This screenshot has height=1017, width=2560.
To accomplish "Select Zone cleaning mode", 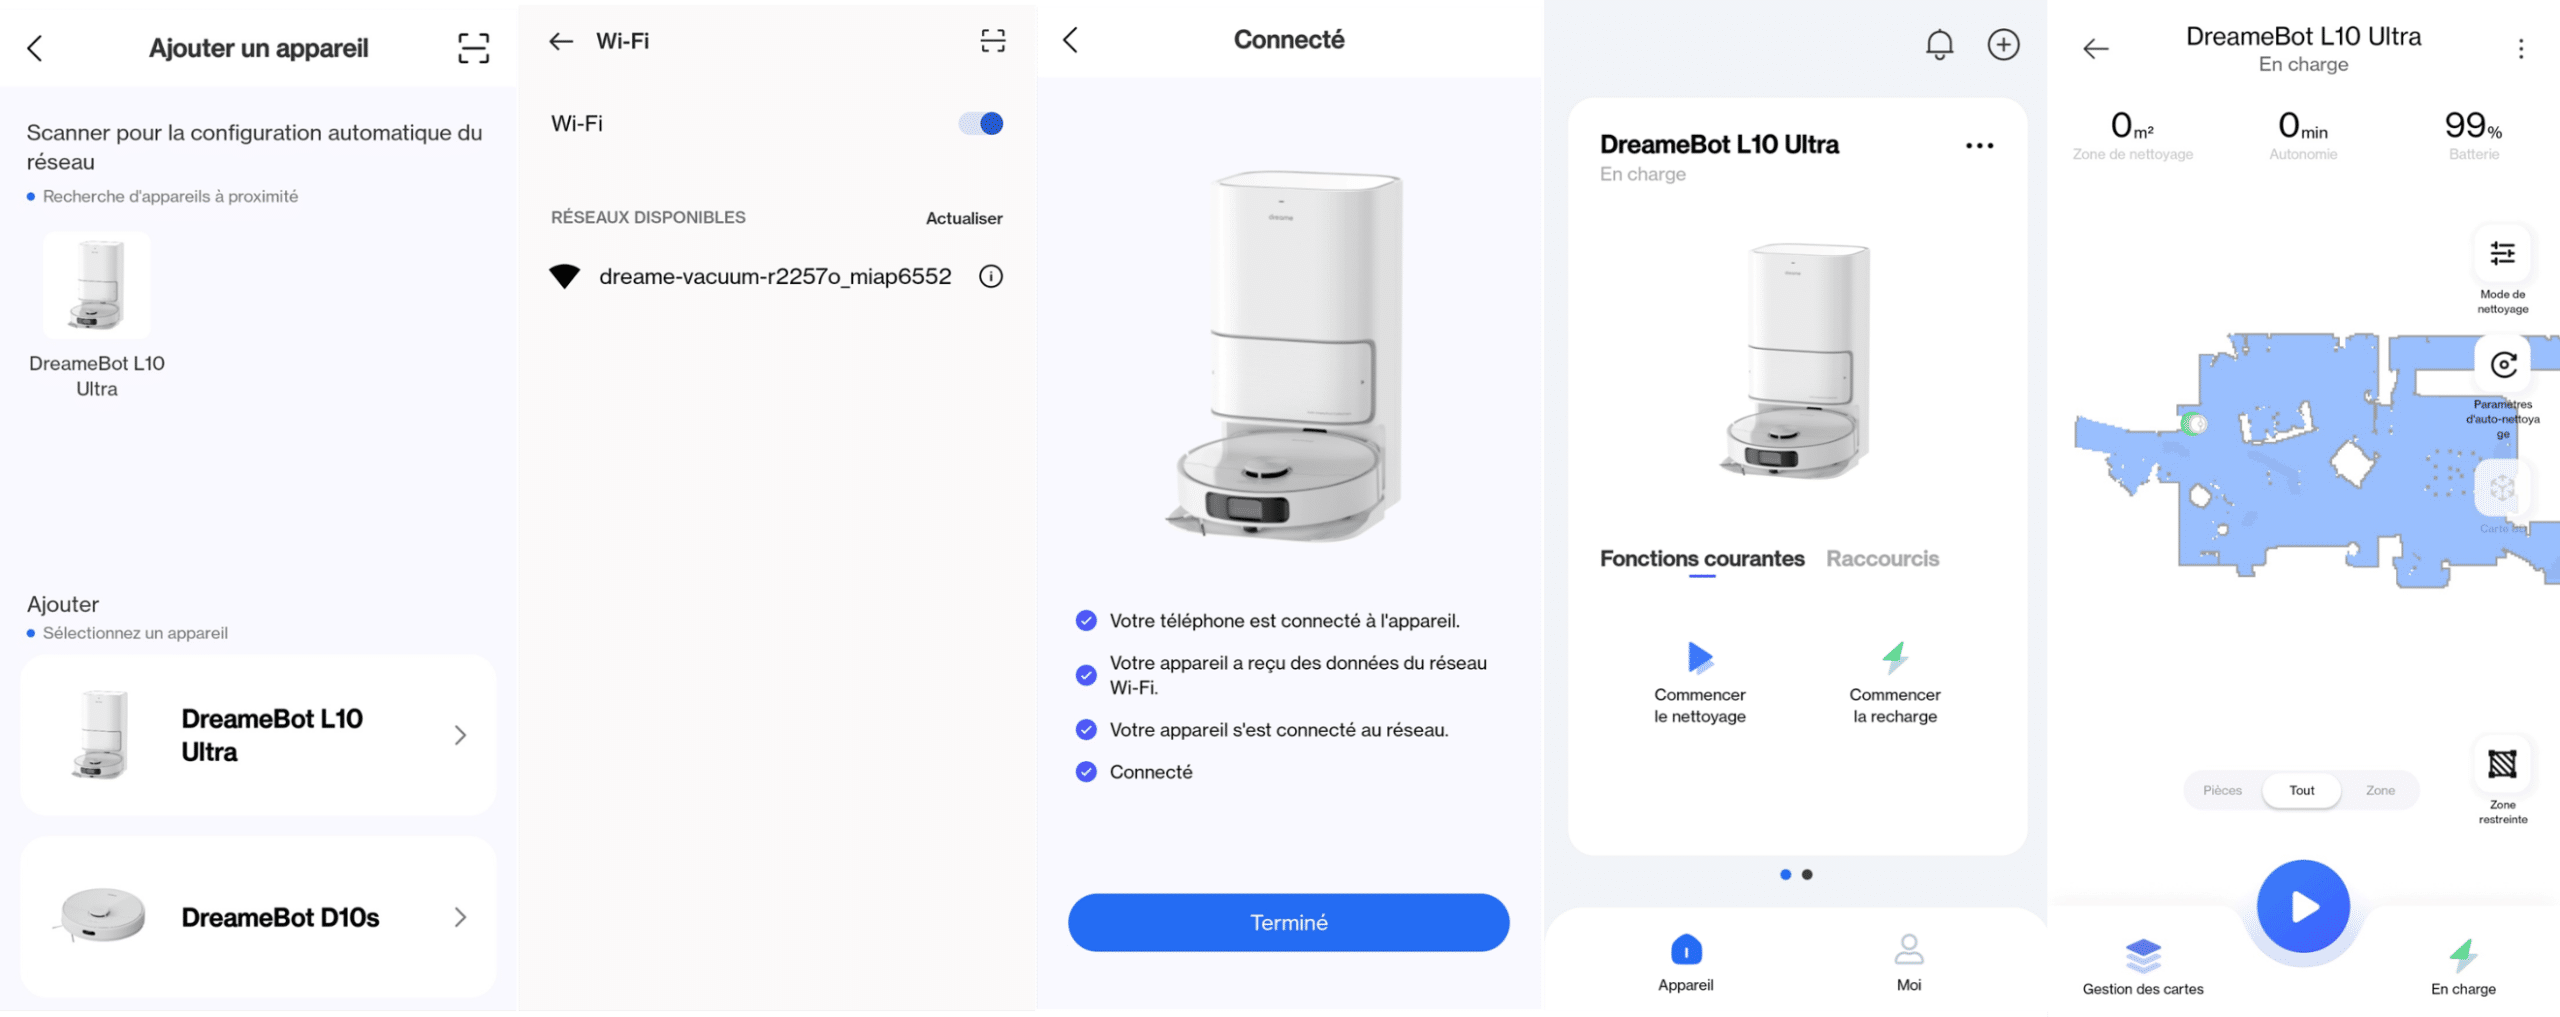I will 2380,790.
